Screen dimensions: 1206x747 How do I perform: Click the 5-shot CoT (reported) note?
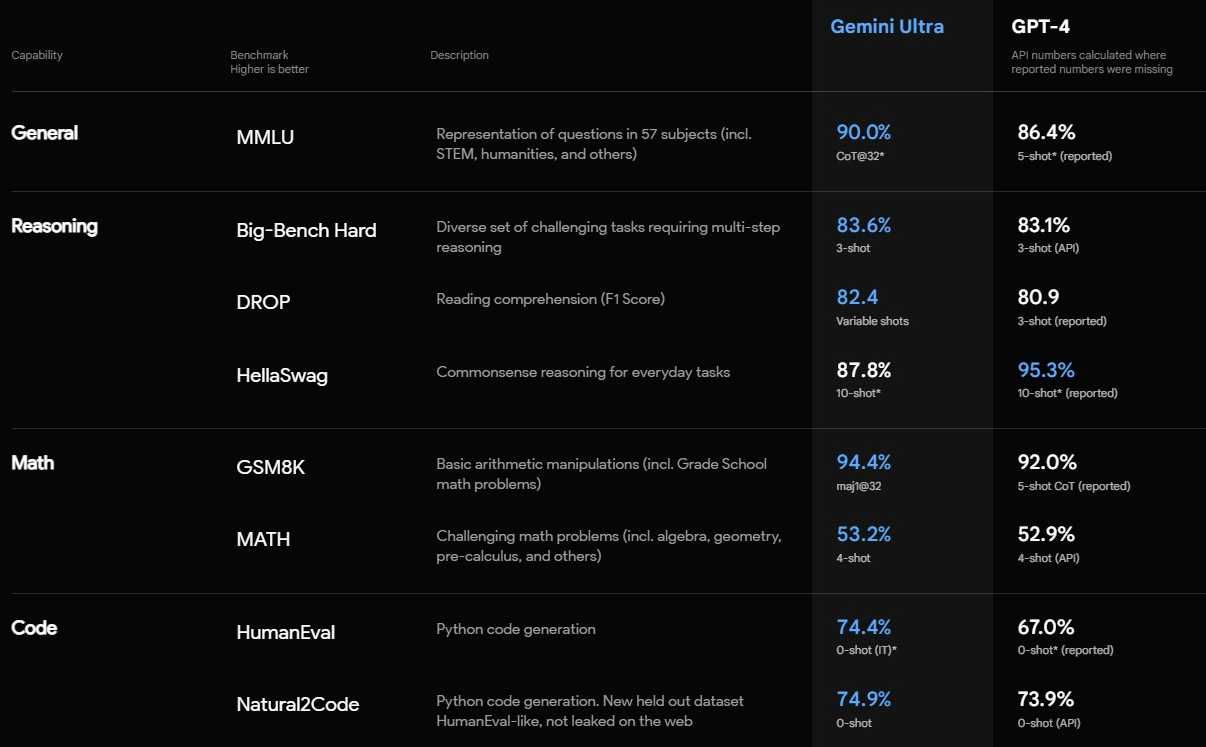coord(1074,486)
